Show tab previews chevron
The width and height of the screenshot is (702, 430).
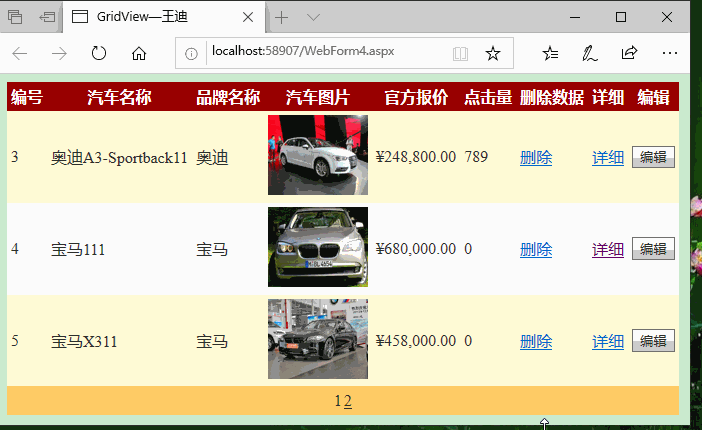(313, 17)
